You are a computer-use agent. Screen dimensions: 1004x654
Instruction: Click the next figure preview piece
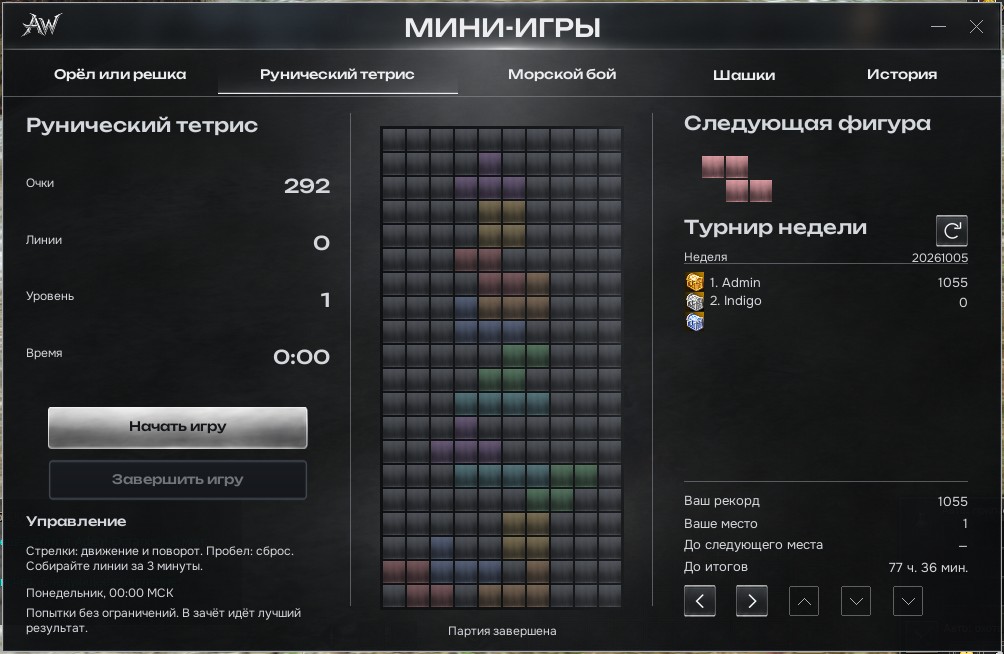pyautogui.click(x=736, y=179)
